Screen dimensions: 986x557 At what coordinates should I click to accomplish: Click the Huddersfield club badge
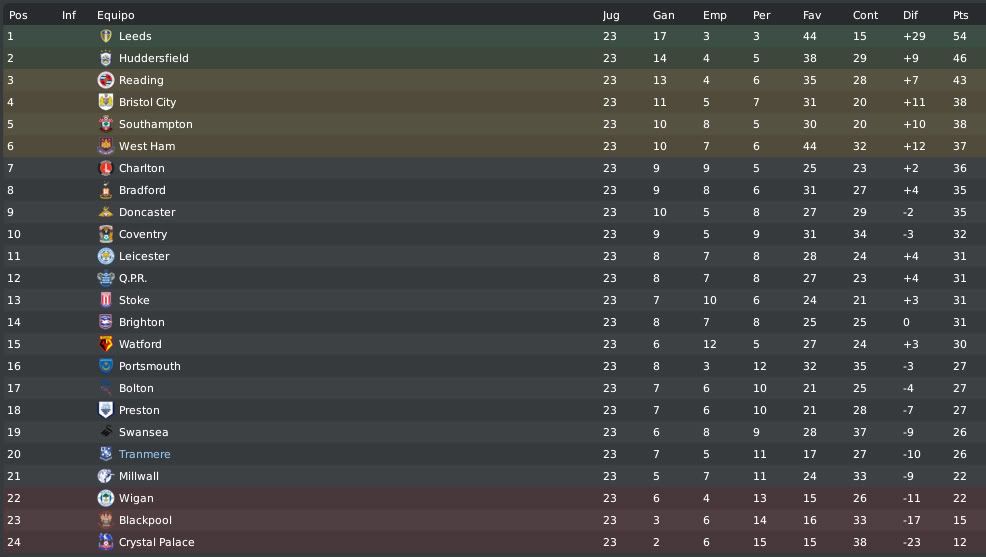(x=106, y=58)
